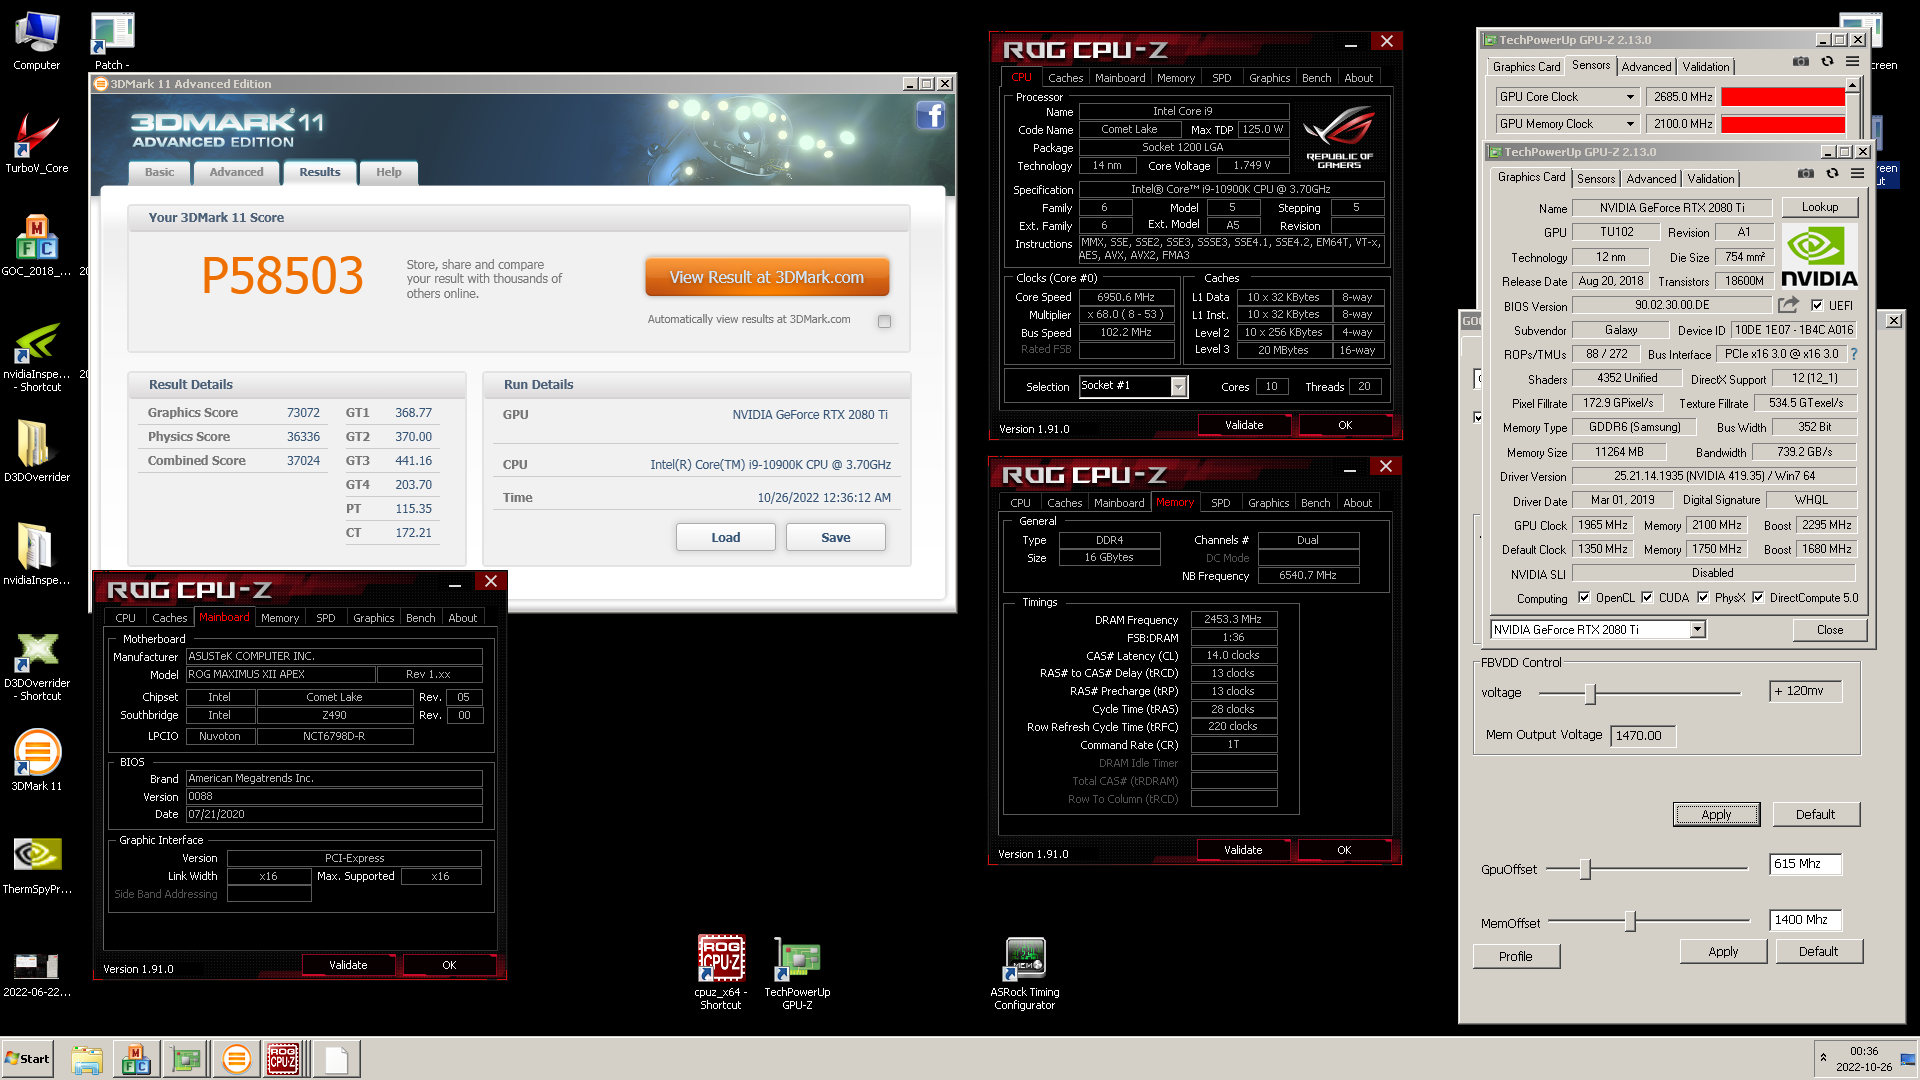1920x1080 pixels.
Task: Switch to Sensors tab in front GPU-Z
Action: click(1596, 179)
